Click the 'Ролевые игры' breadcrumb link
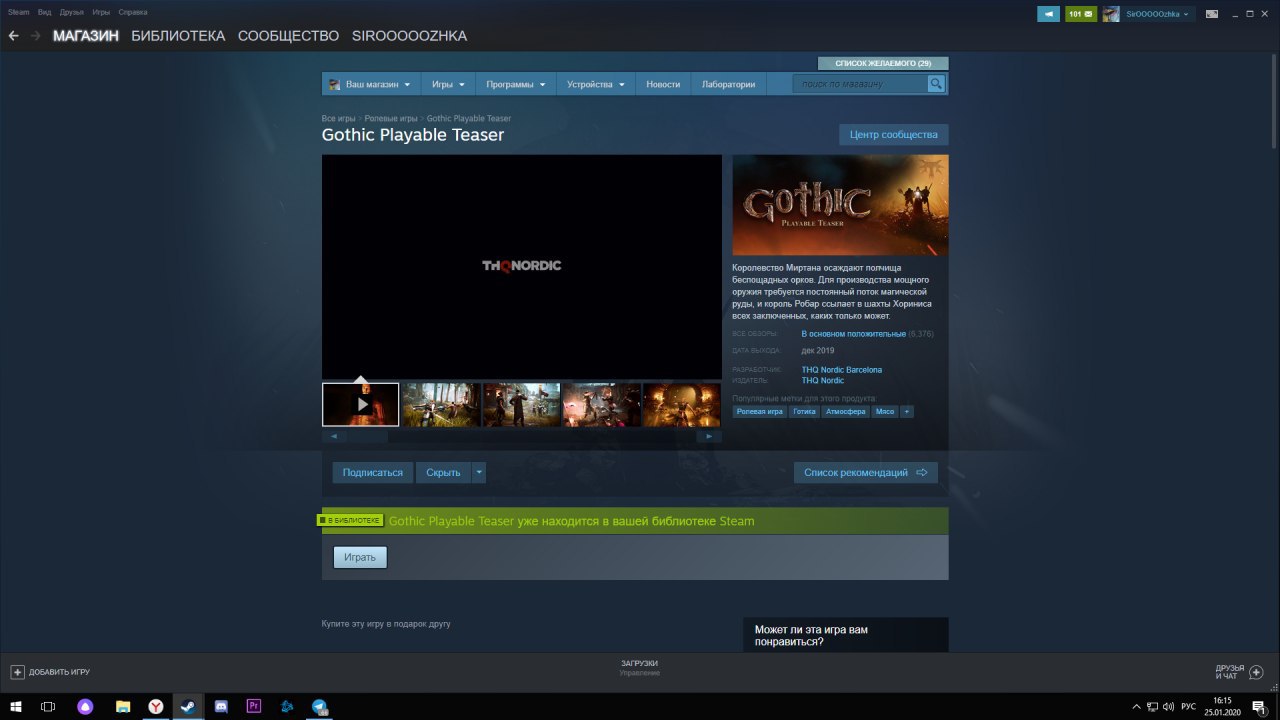This screenshot has width=1280, height=720. point(391,118)
